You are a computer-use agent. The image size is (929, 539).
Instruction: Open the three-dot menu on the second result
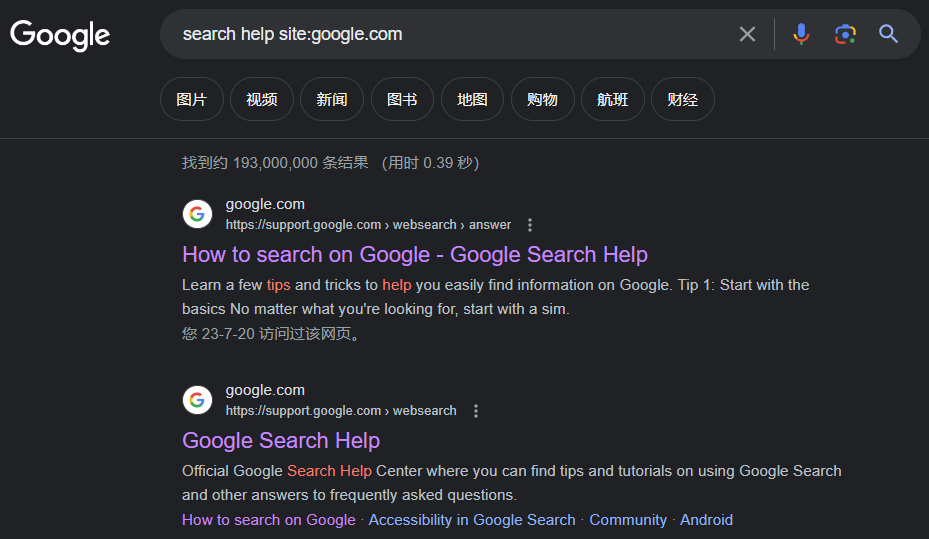(x=476, y=411)
